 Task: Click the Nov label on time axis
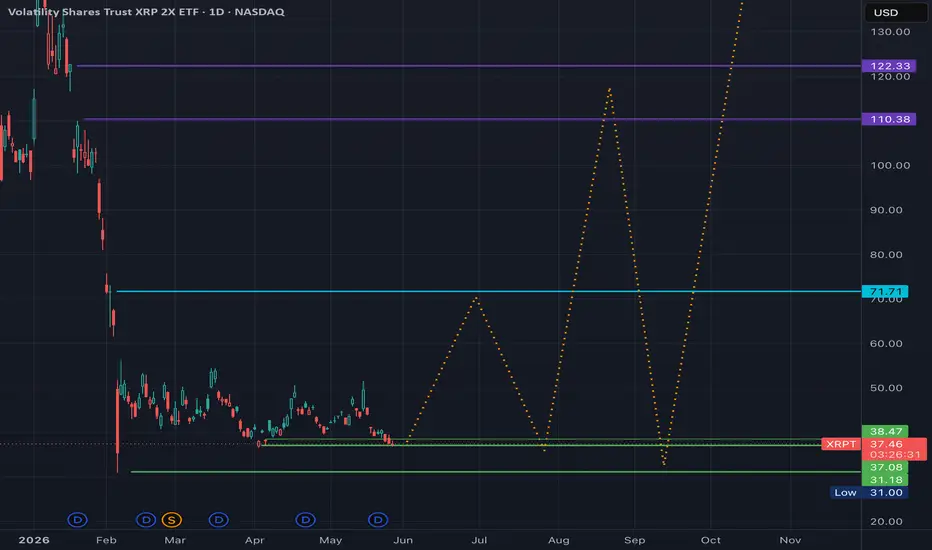pyautogui.click(x=790, y=540)
